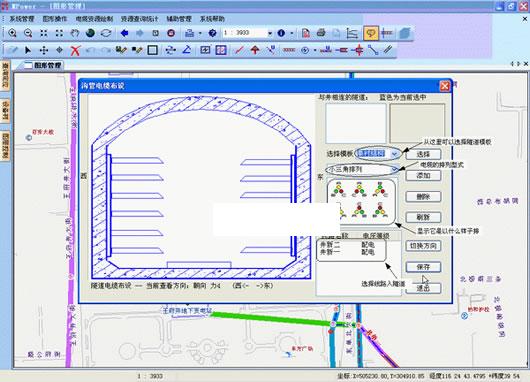Open the 系统管理 menu
This screenshot has width=530, height=382.
pos(22,19)
